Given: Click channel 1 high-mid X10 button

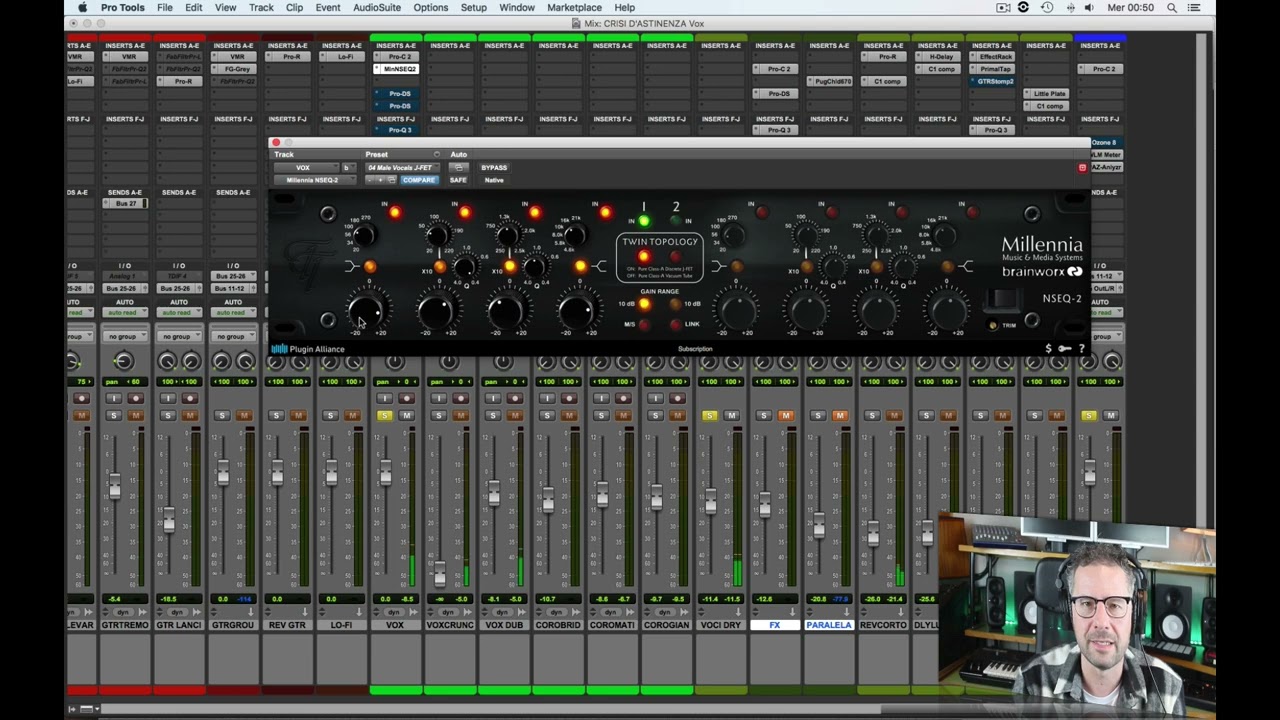Looking at the screenshot, I should click(510, 267).
